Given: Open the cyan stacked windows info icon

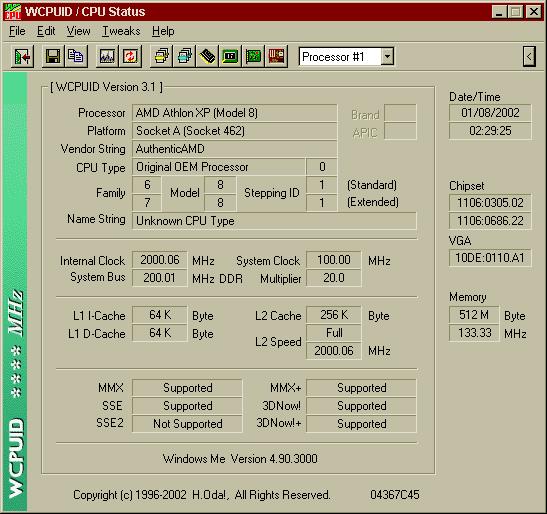Looking at the screenshot, I should (x=184, y=56).
